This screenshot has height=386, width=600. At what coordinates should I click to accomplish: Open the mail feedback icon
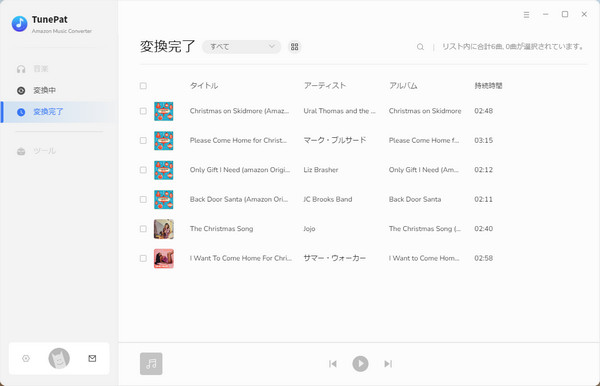point(92,358)
